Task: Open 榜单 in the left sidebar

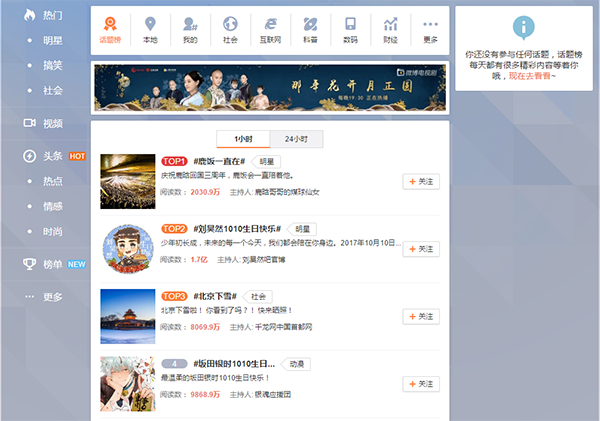Action: pyautogui.click(x=52, y=264)
